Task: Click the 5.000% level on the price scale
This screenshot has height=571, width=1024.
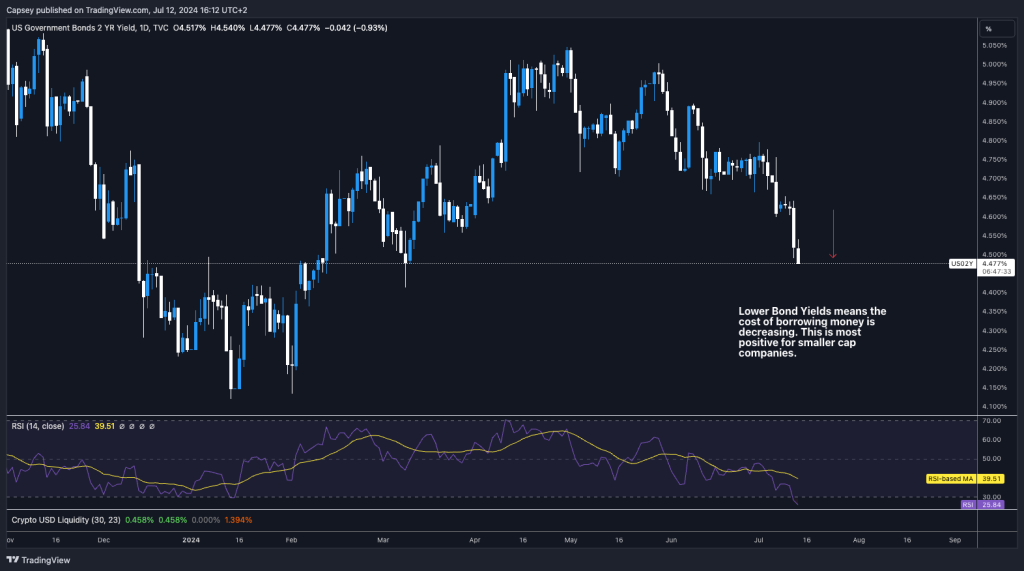Action: pyautogui.click(x=993, y=64)
